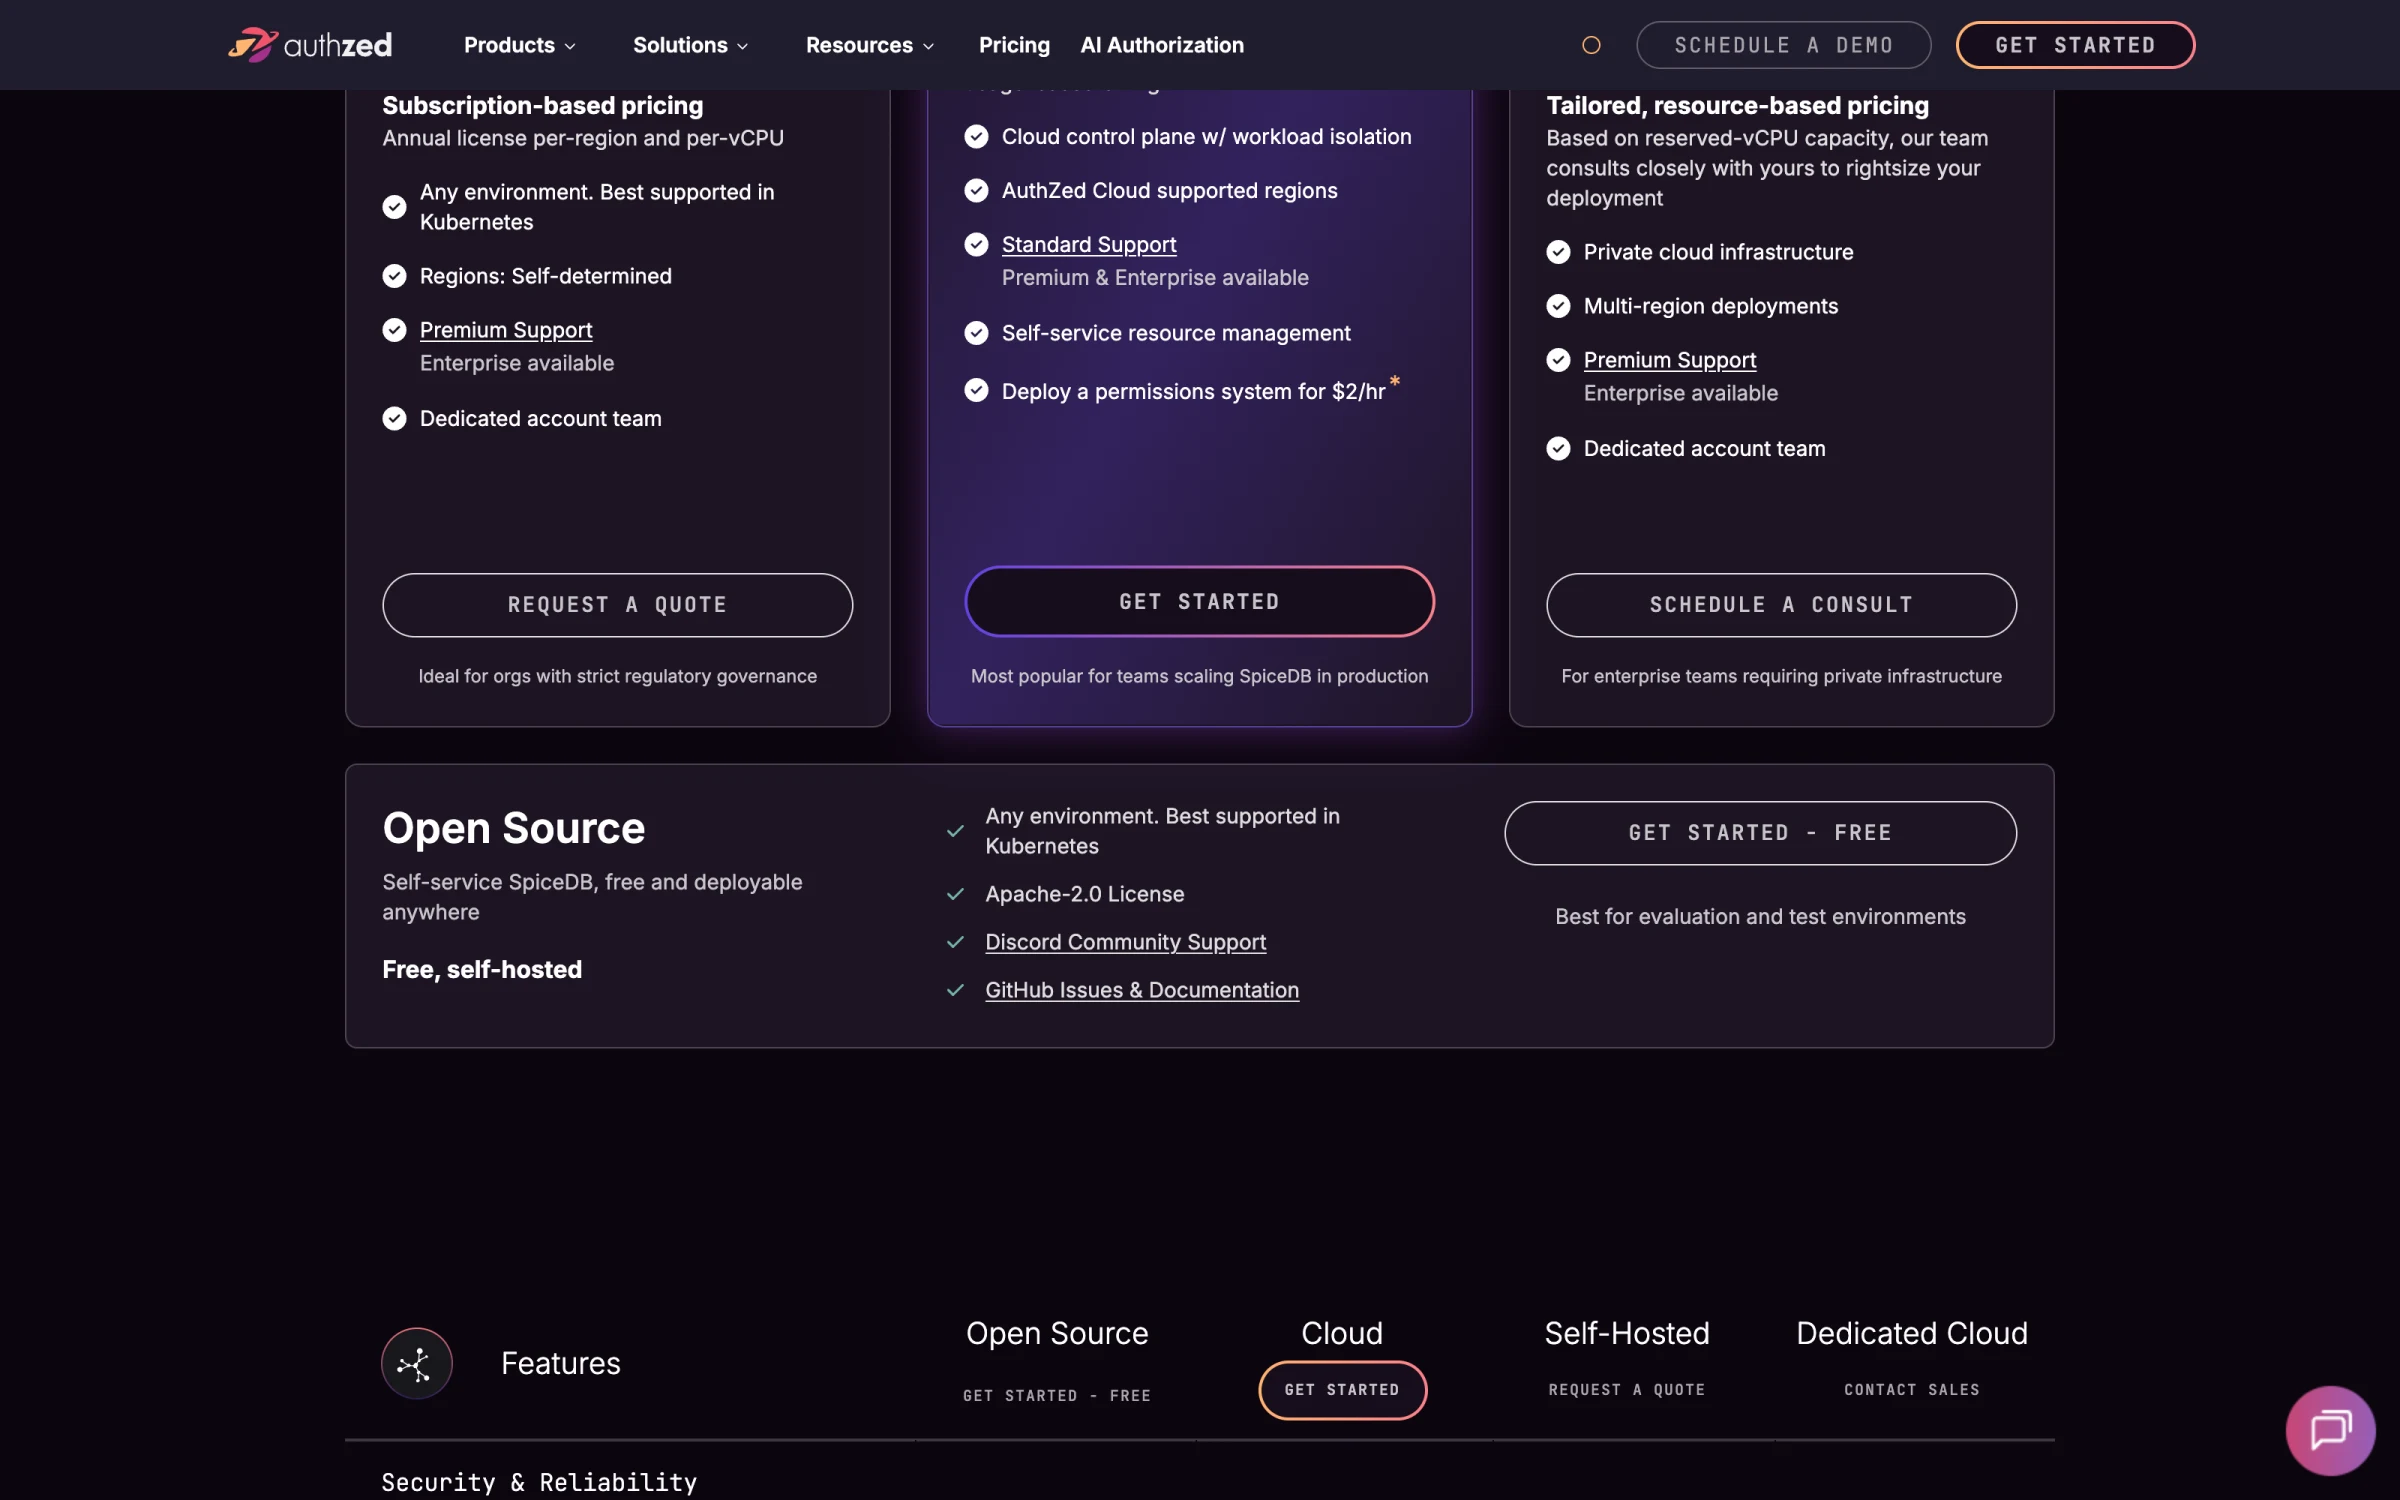Click the Schedule a Consult button
2400x1500 pixels.
[x=1781, y=605]
